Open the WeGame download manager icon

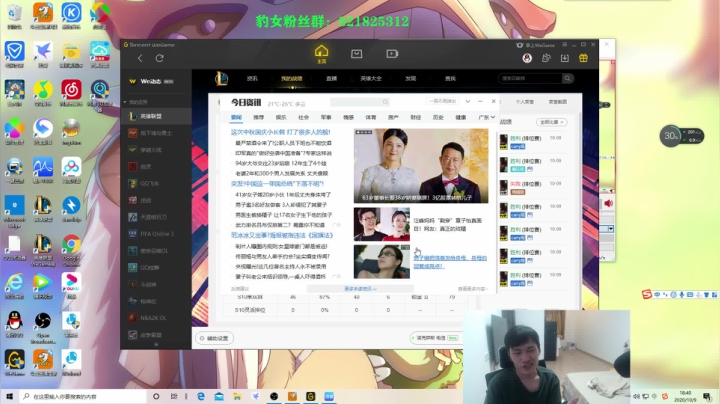(x=564, y=58)
